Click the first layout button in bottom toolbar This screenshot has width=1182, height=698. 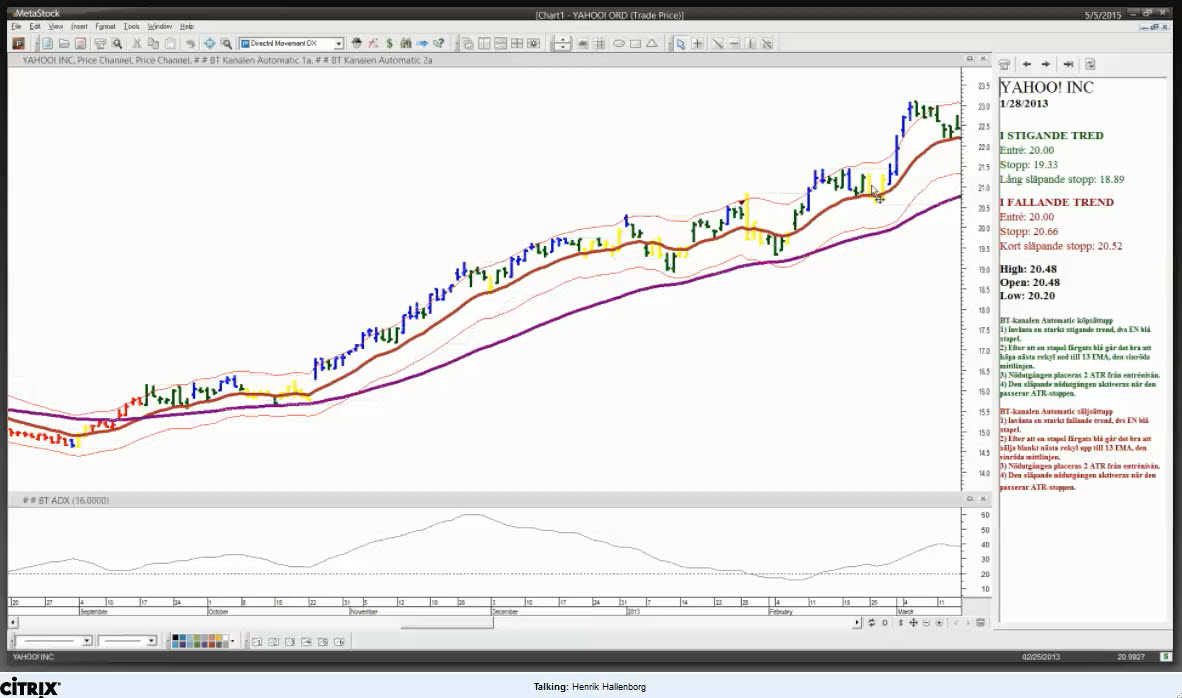point(257,641)
